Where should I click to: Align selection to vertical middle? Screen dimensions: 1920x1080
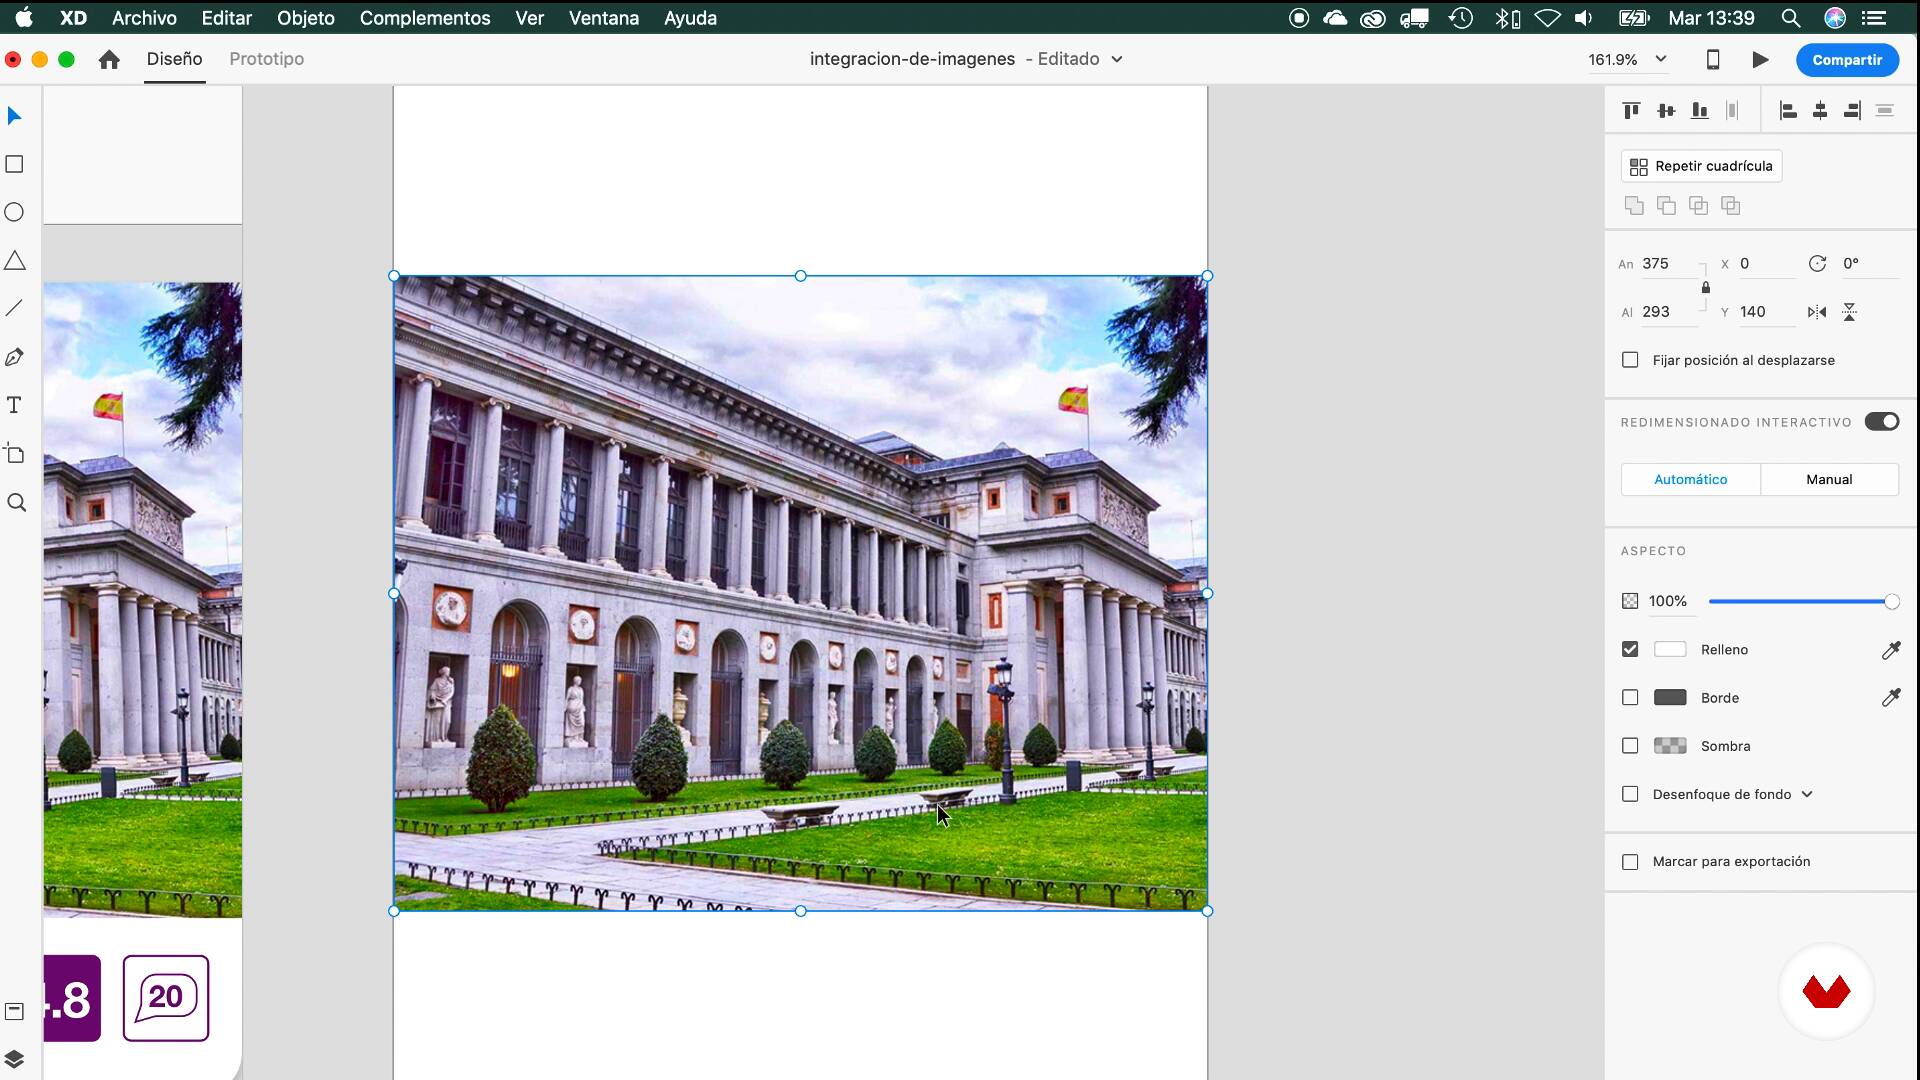1665,111
